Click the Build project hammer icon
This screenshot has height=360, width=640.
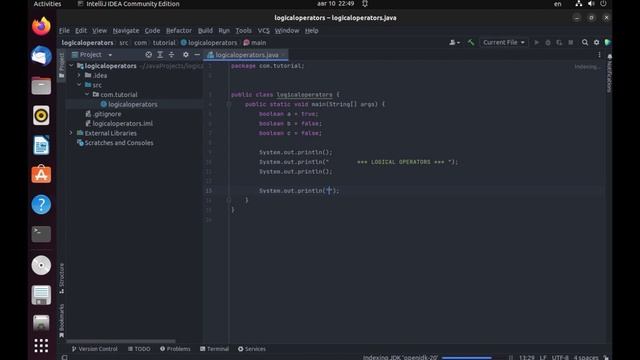click(471, 42)
